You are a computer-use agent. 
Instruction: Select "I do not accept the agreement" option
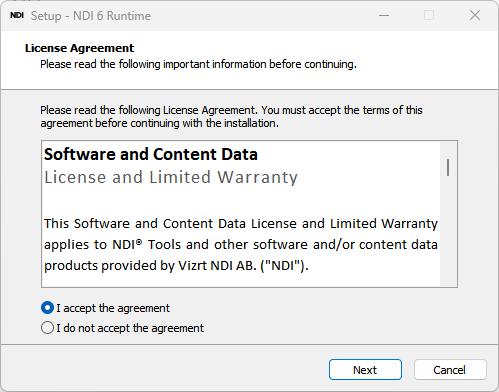pos(47,328)
